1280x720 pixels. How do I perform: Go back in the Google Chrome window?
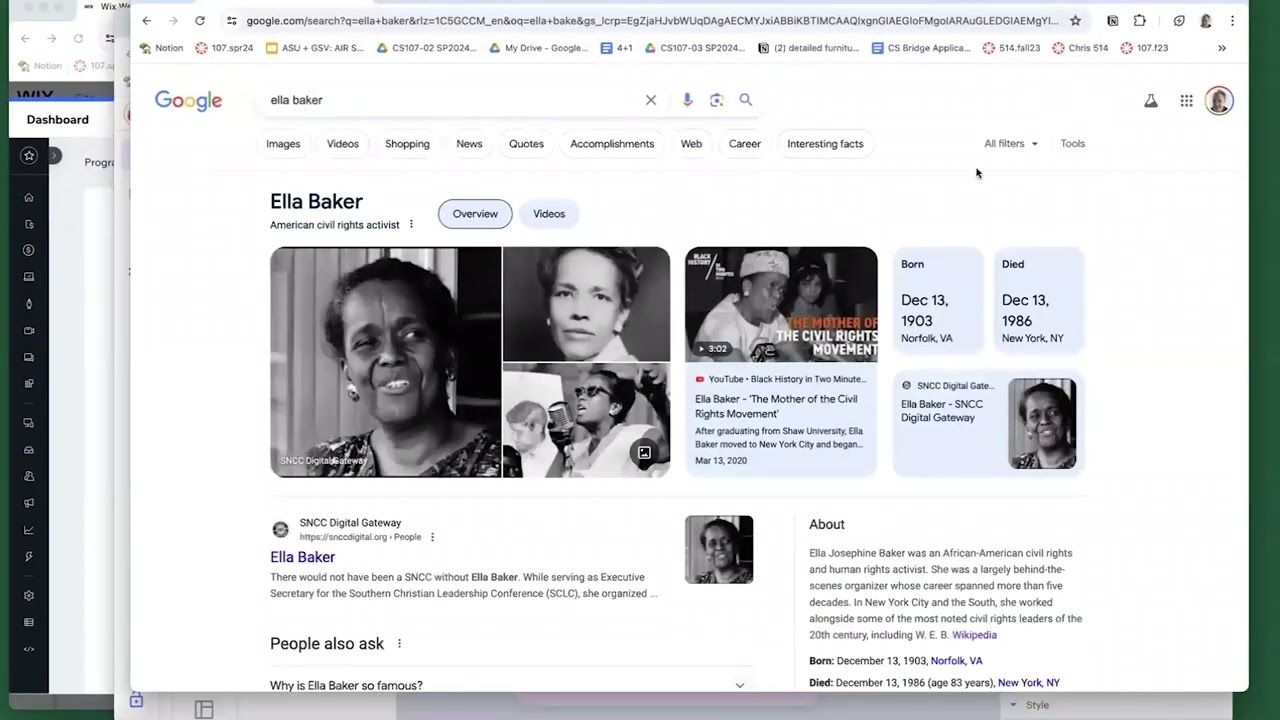click(x=146, y=20)
